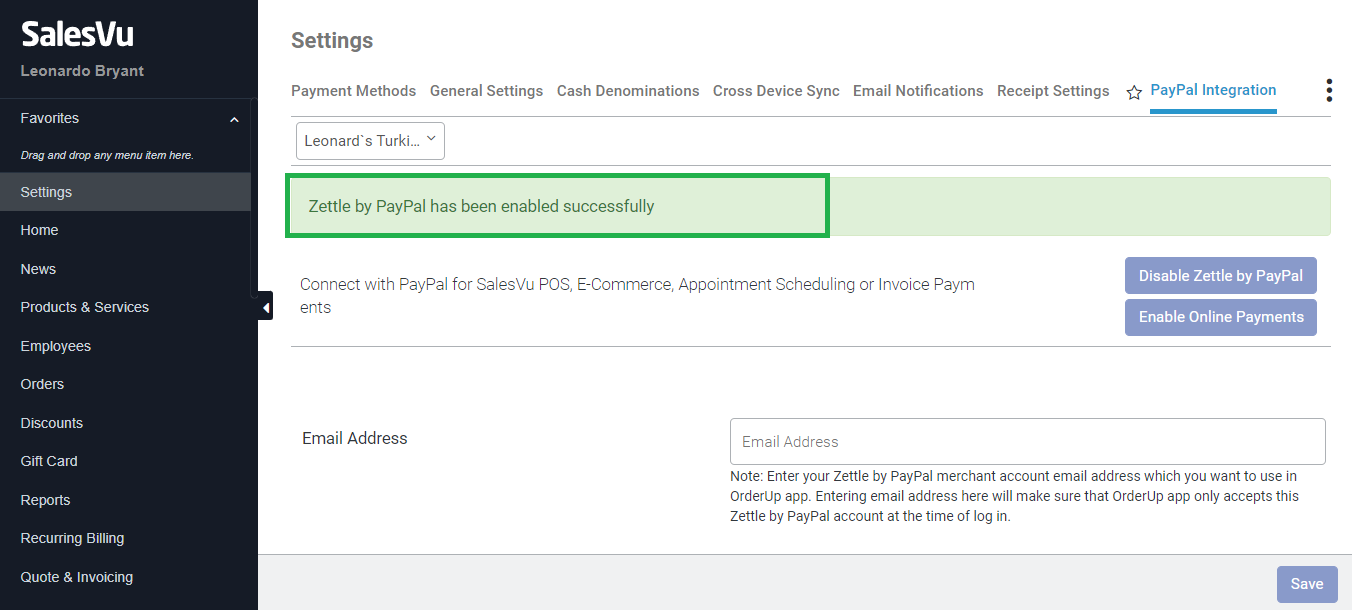The width and height of the screenshot is (1352, 610).
Task: Go to the Cross Device Sync tab
Action: point(776,91)
